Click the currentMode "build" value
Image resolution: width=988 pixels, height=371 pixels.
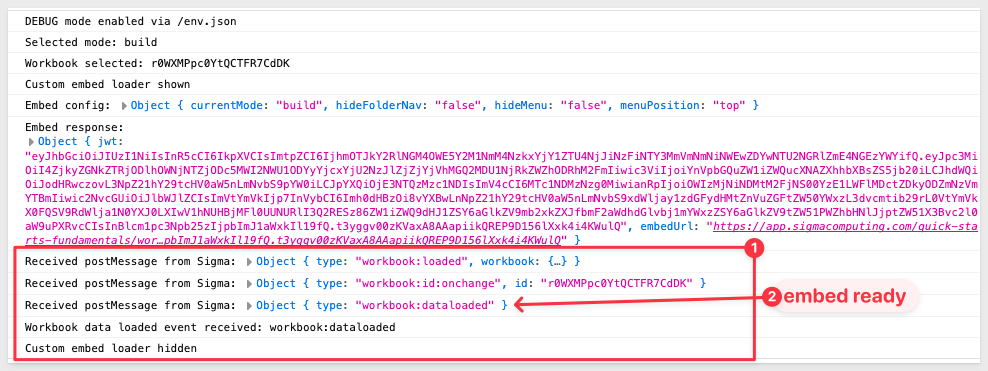(x=300, y=105)
